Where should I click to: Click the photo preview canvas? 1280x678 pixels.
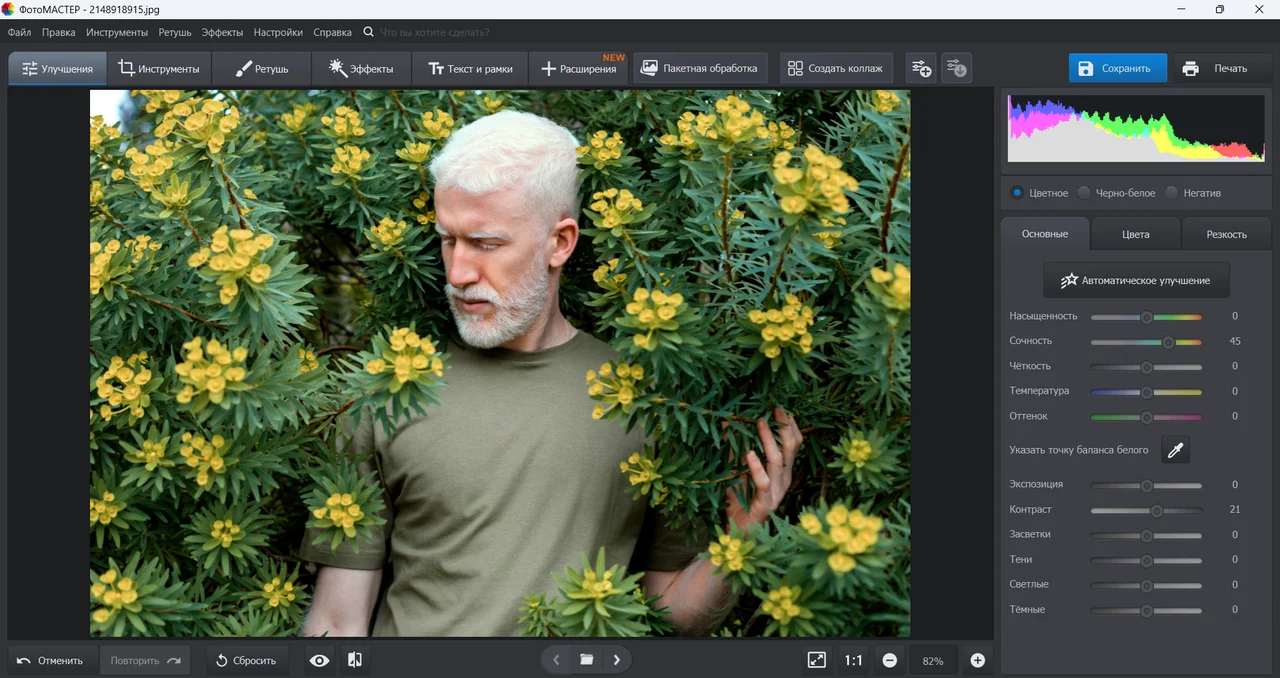500,363
